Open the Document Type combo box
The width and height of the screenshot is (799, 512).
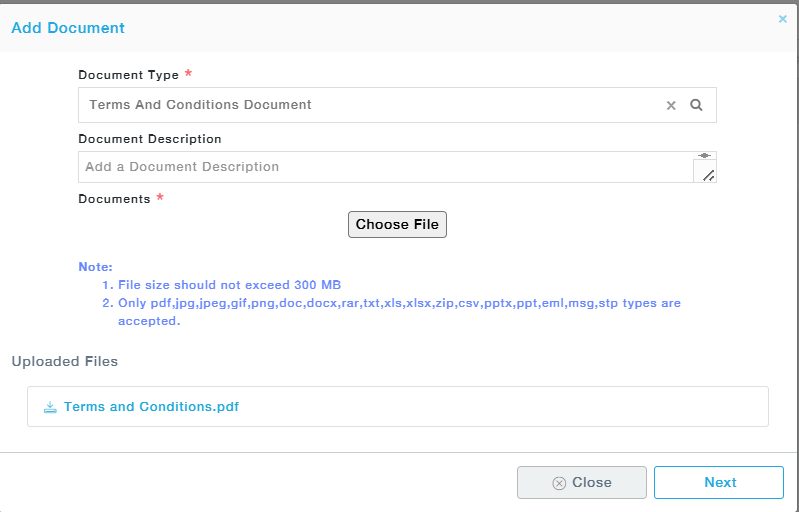[x=370, y=105]
